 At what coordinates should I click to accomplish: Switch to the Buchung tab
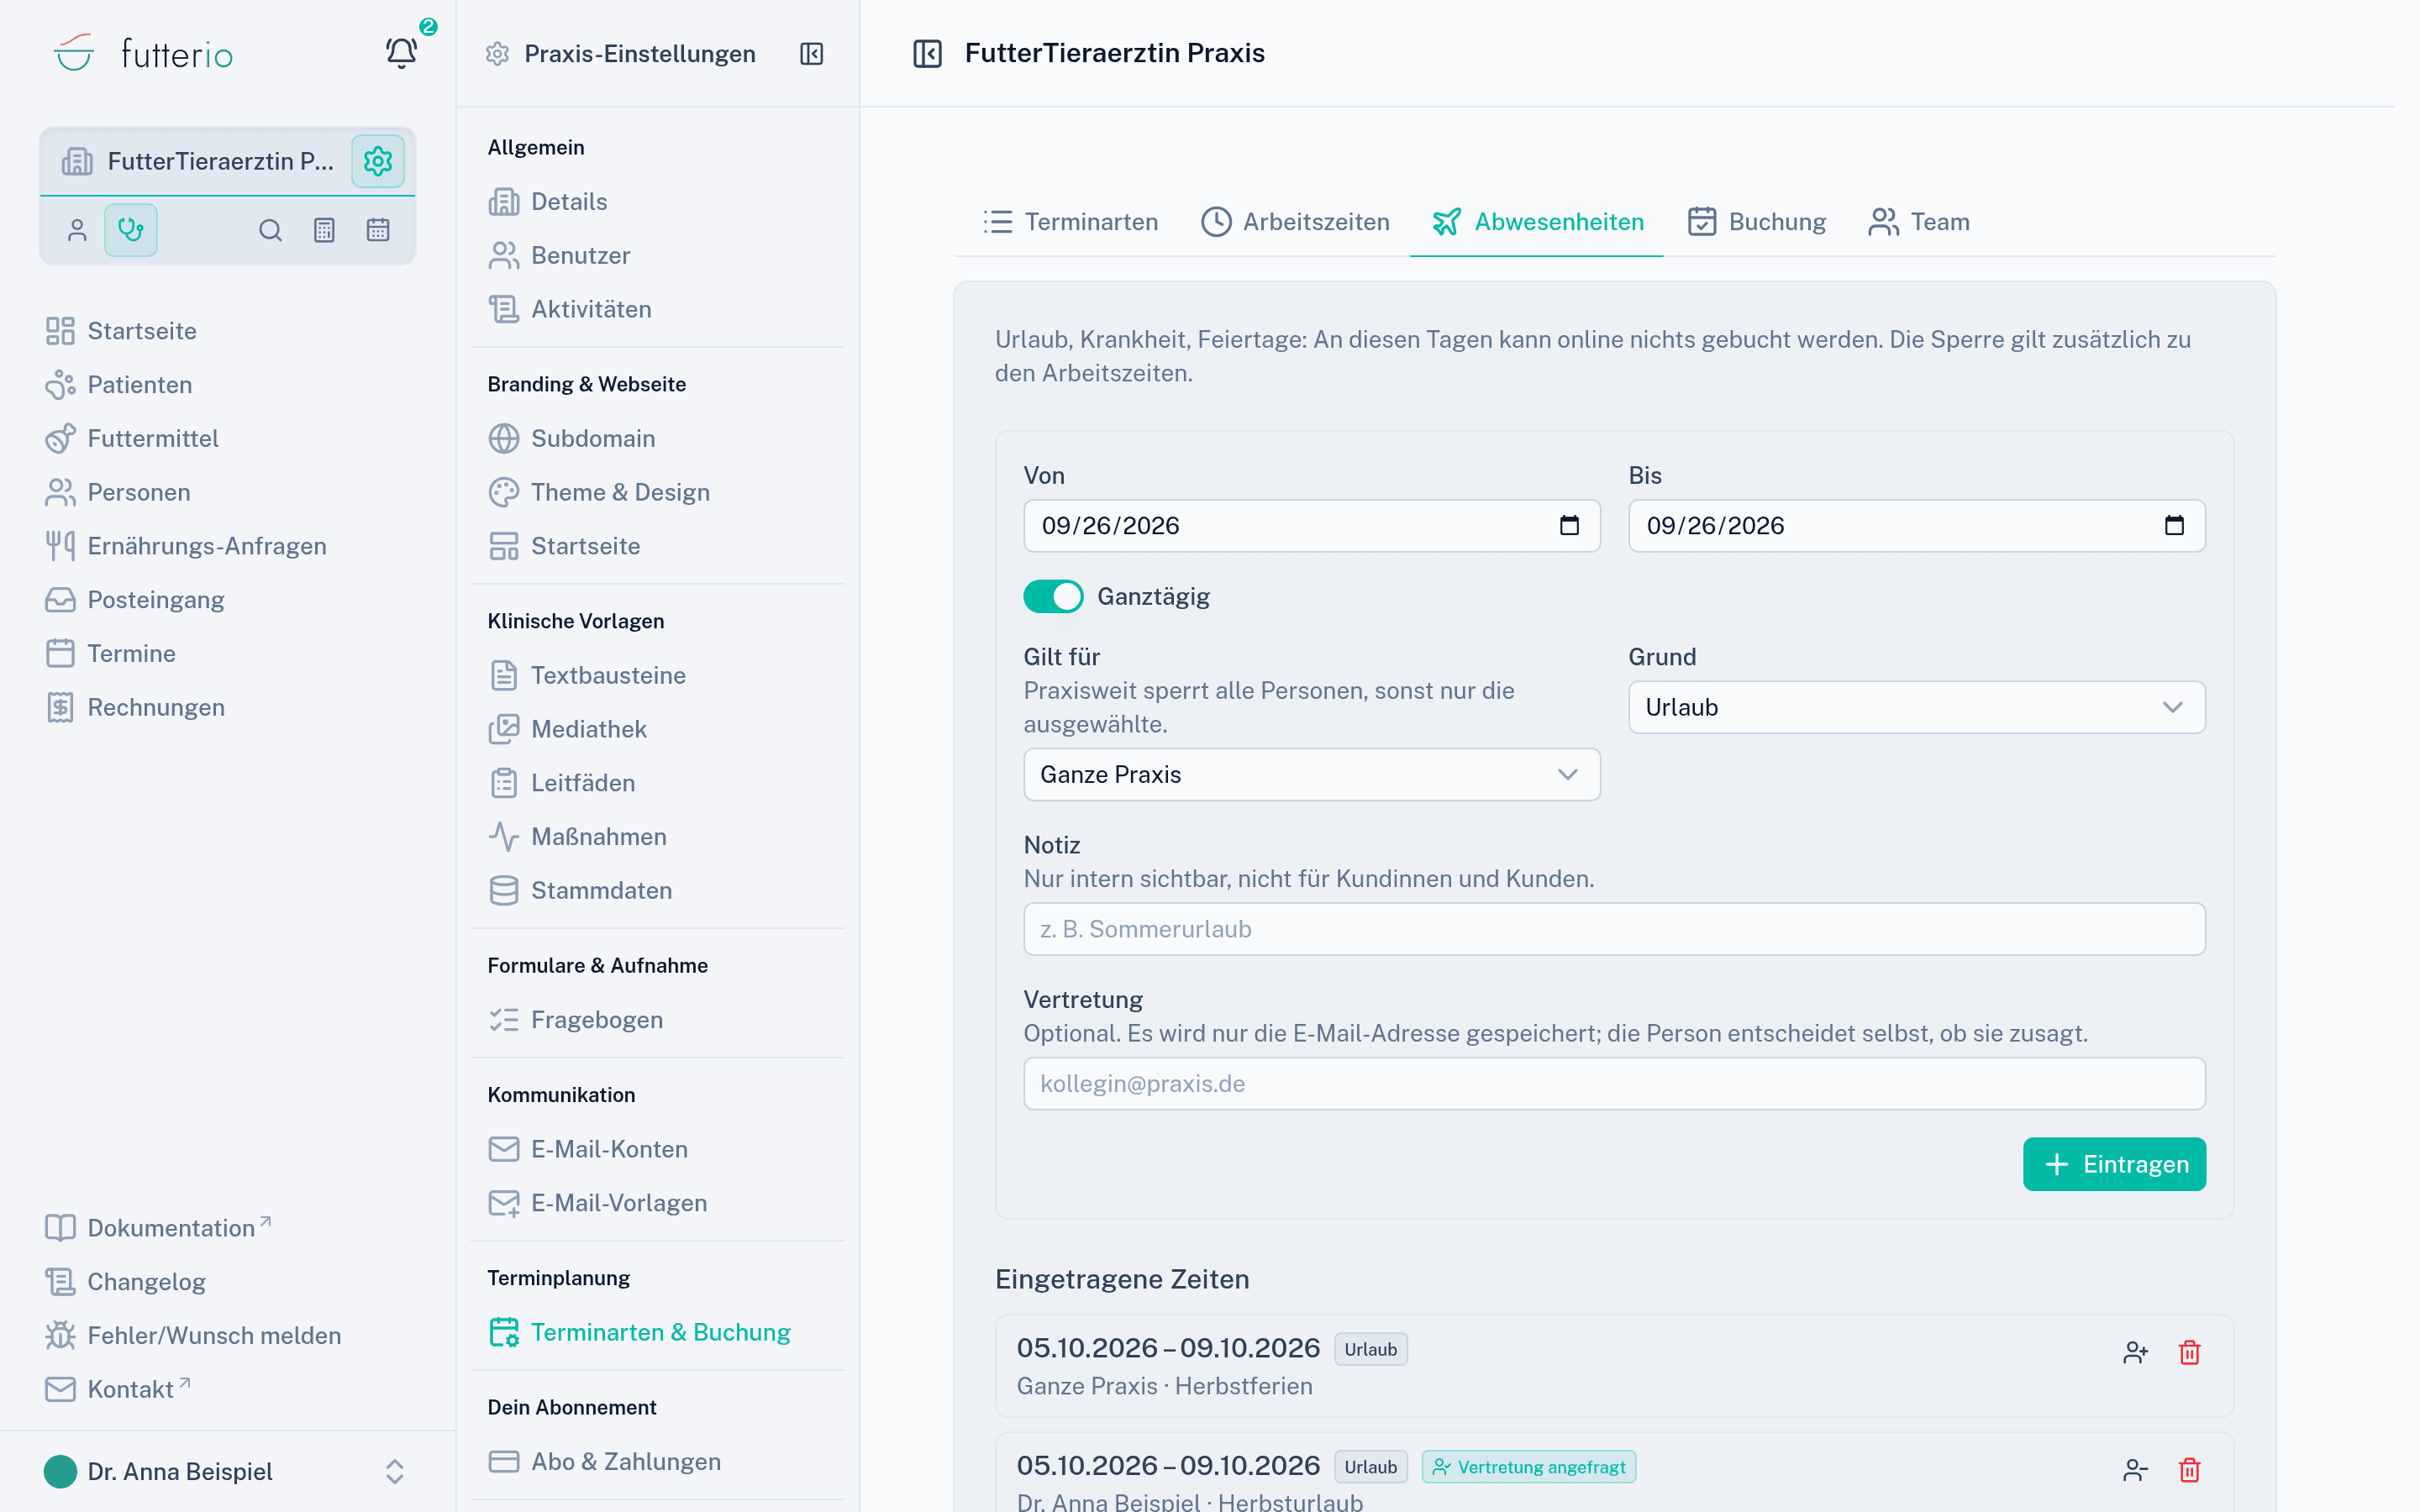[1756, 222]
